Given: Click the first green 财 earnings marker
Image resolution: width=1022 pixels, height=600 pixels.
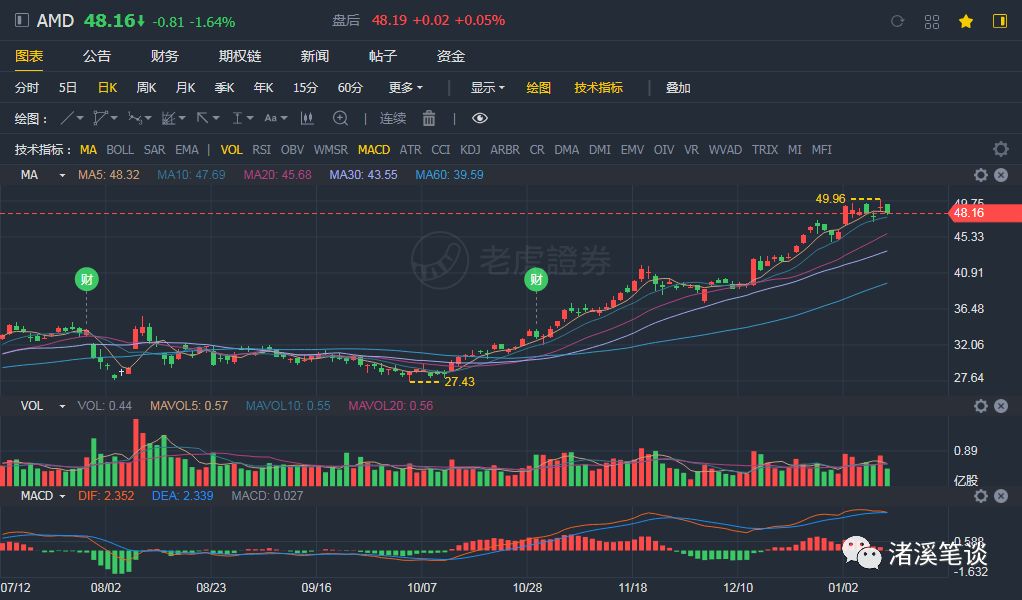Looking at the screenshot, I should click(x=87, y=279).
